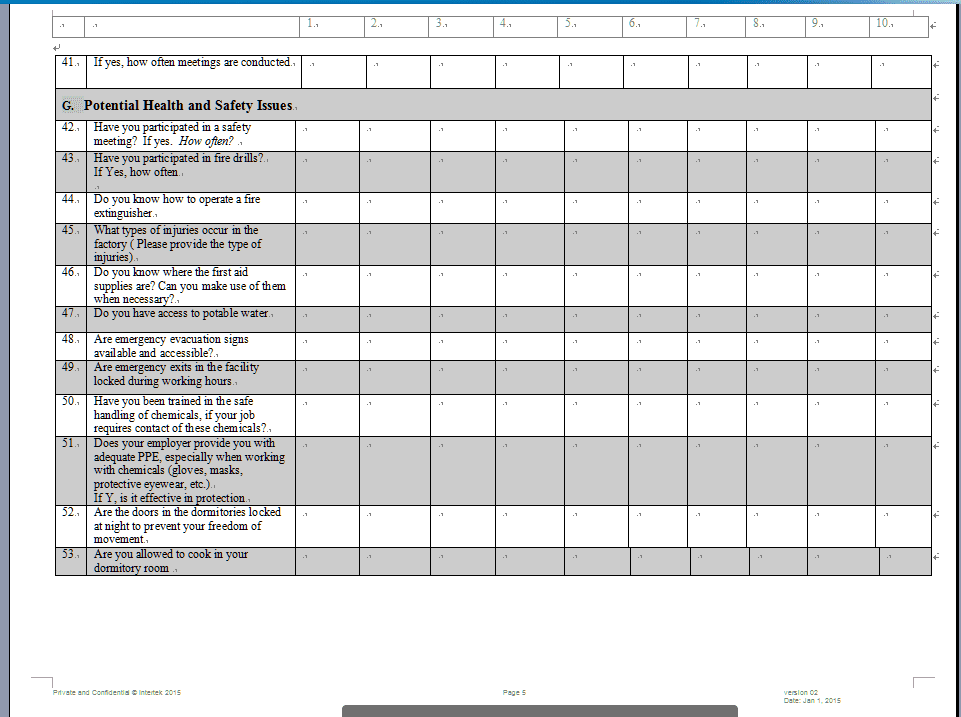This screenshot has width=961, height=717.
Task: Click the dormitory doors locked question
Action: tap(186, 525)
